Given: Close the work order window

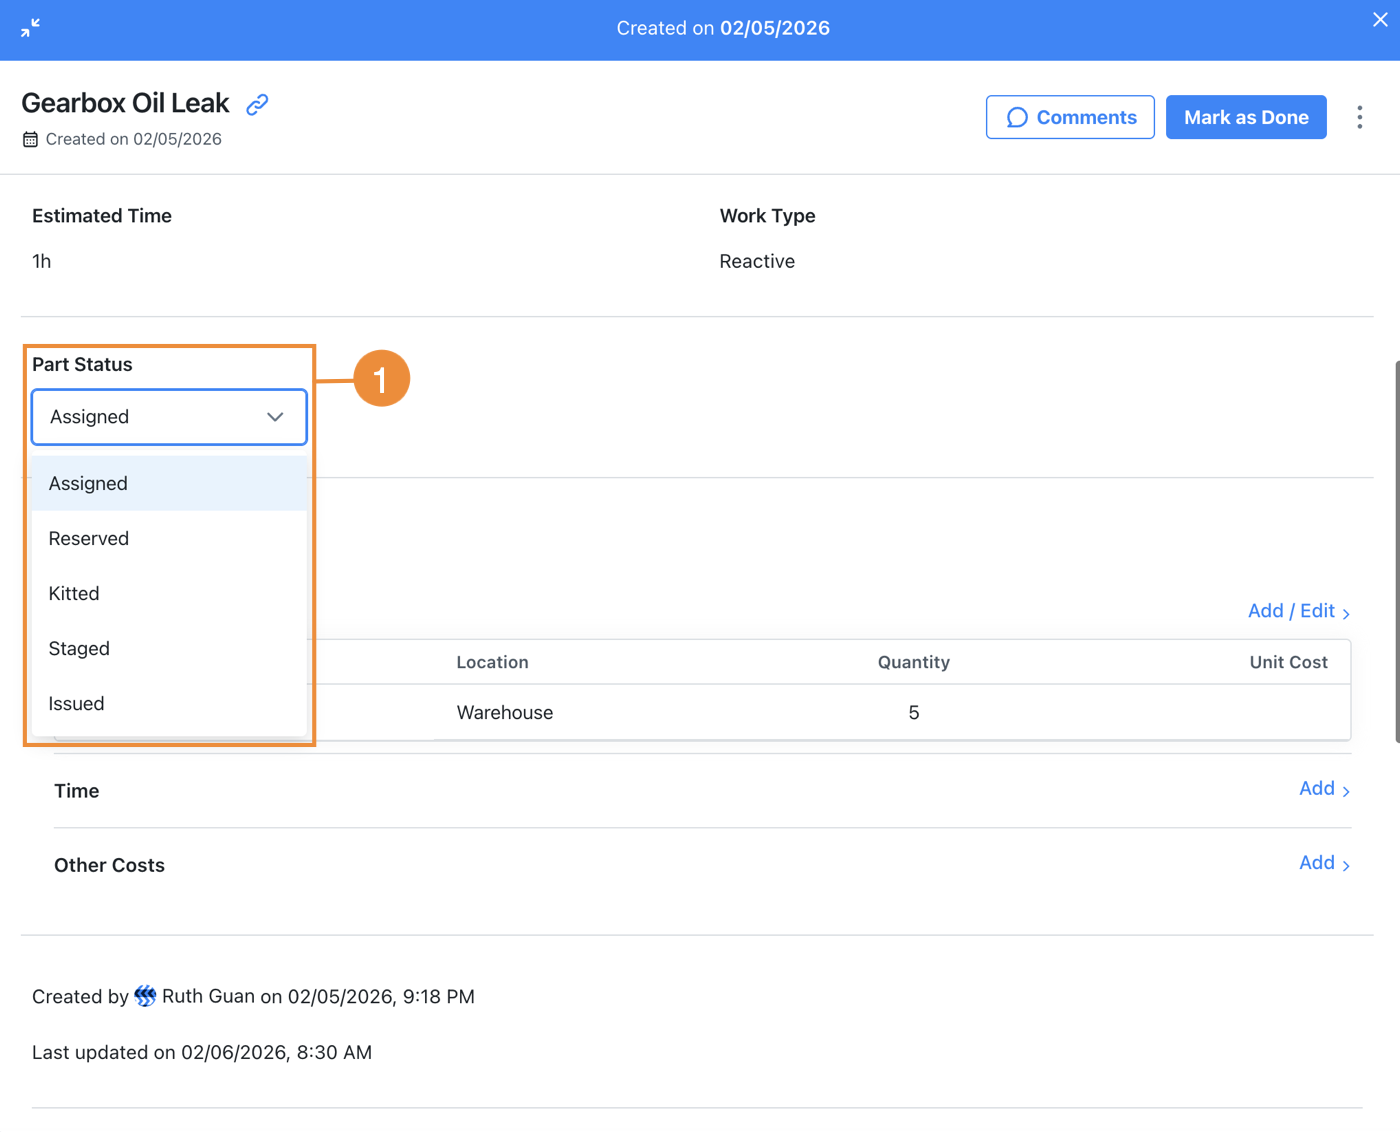Looking at the screenshot, I should coord(1380,20).
